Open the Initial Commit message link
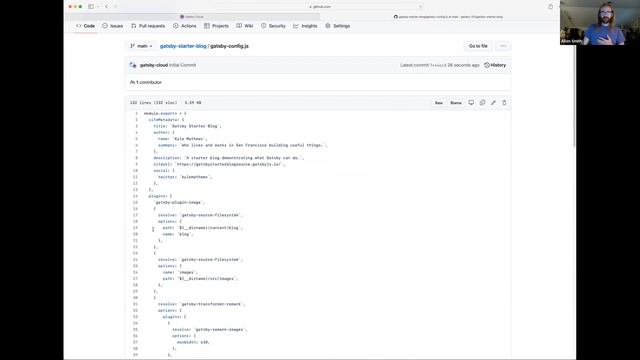Image resolution: width=640 pixels, height=360 pixels. pos(182,65)
